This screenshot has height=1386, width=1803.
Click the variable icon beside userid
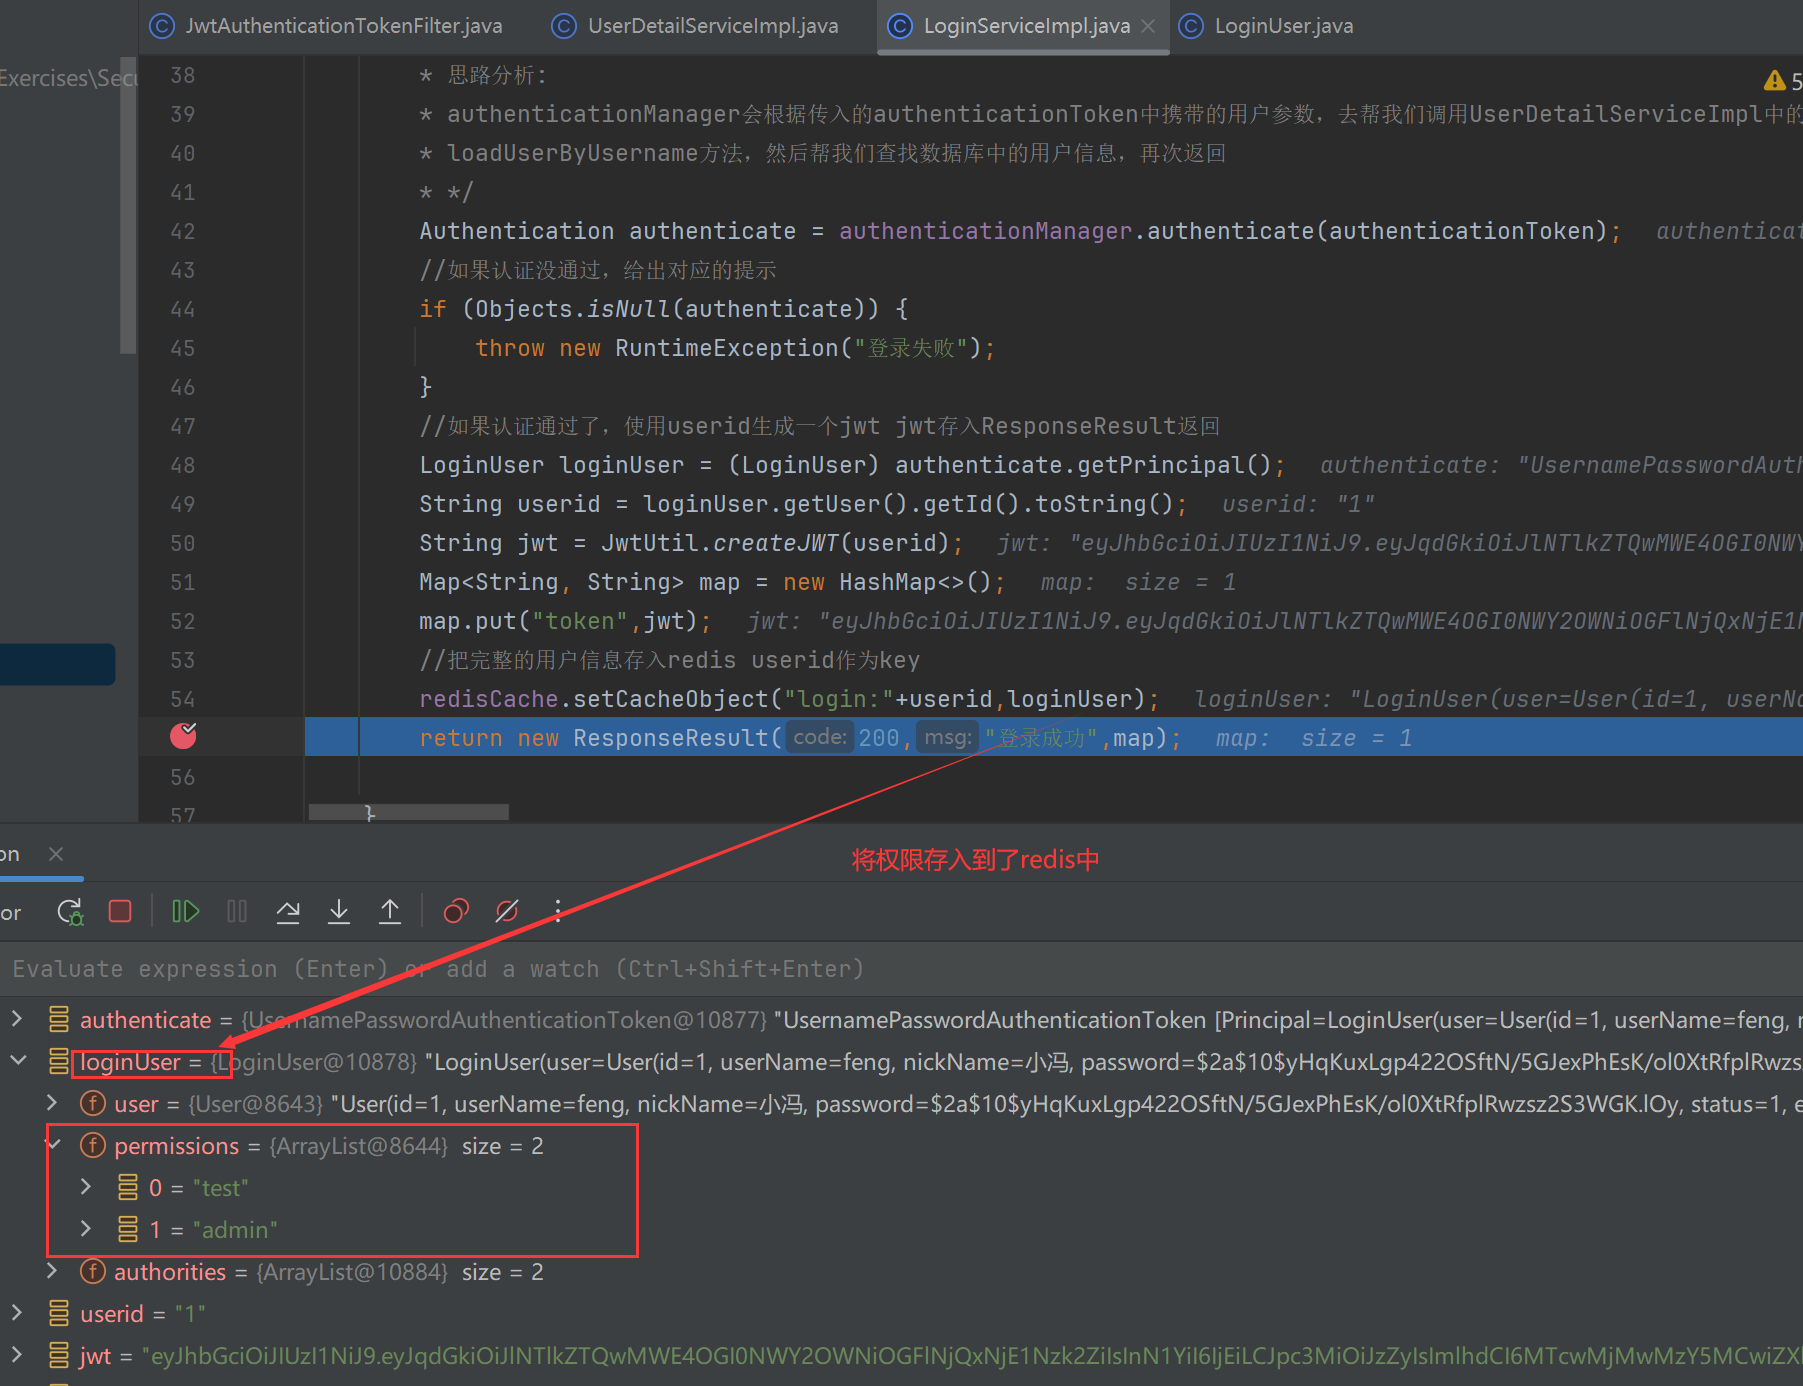tap(58, 1313)
